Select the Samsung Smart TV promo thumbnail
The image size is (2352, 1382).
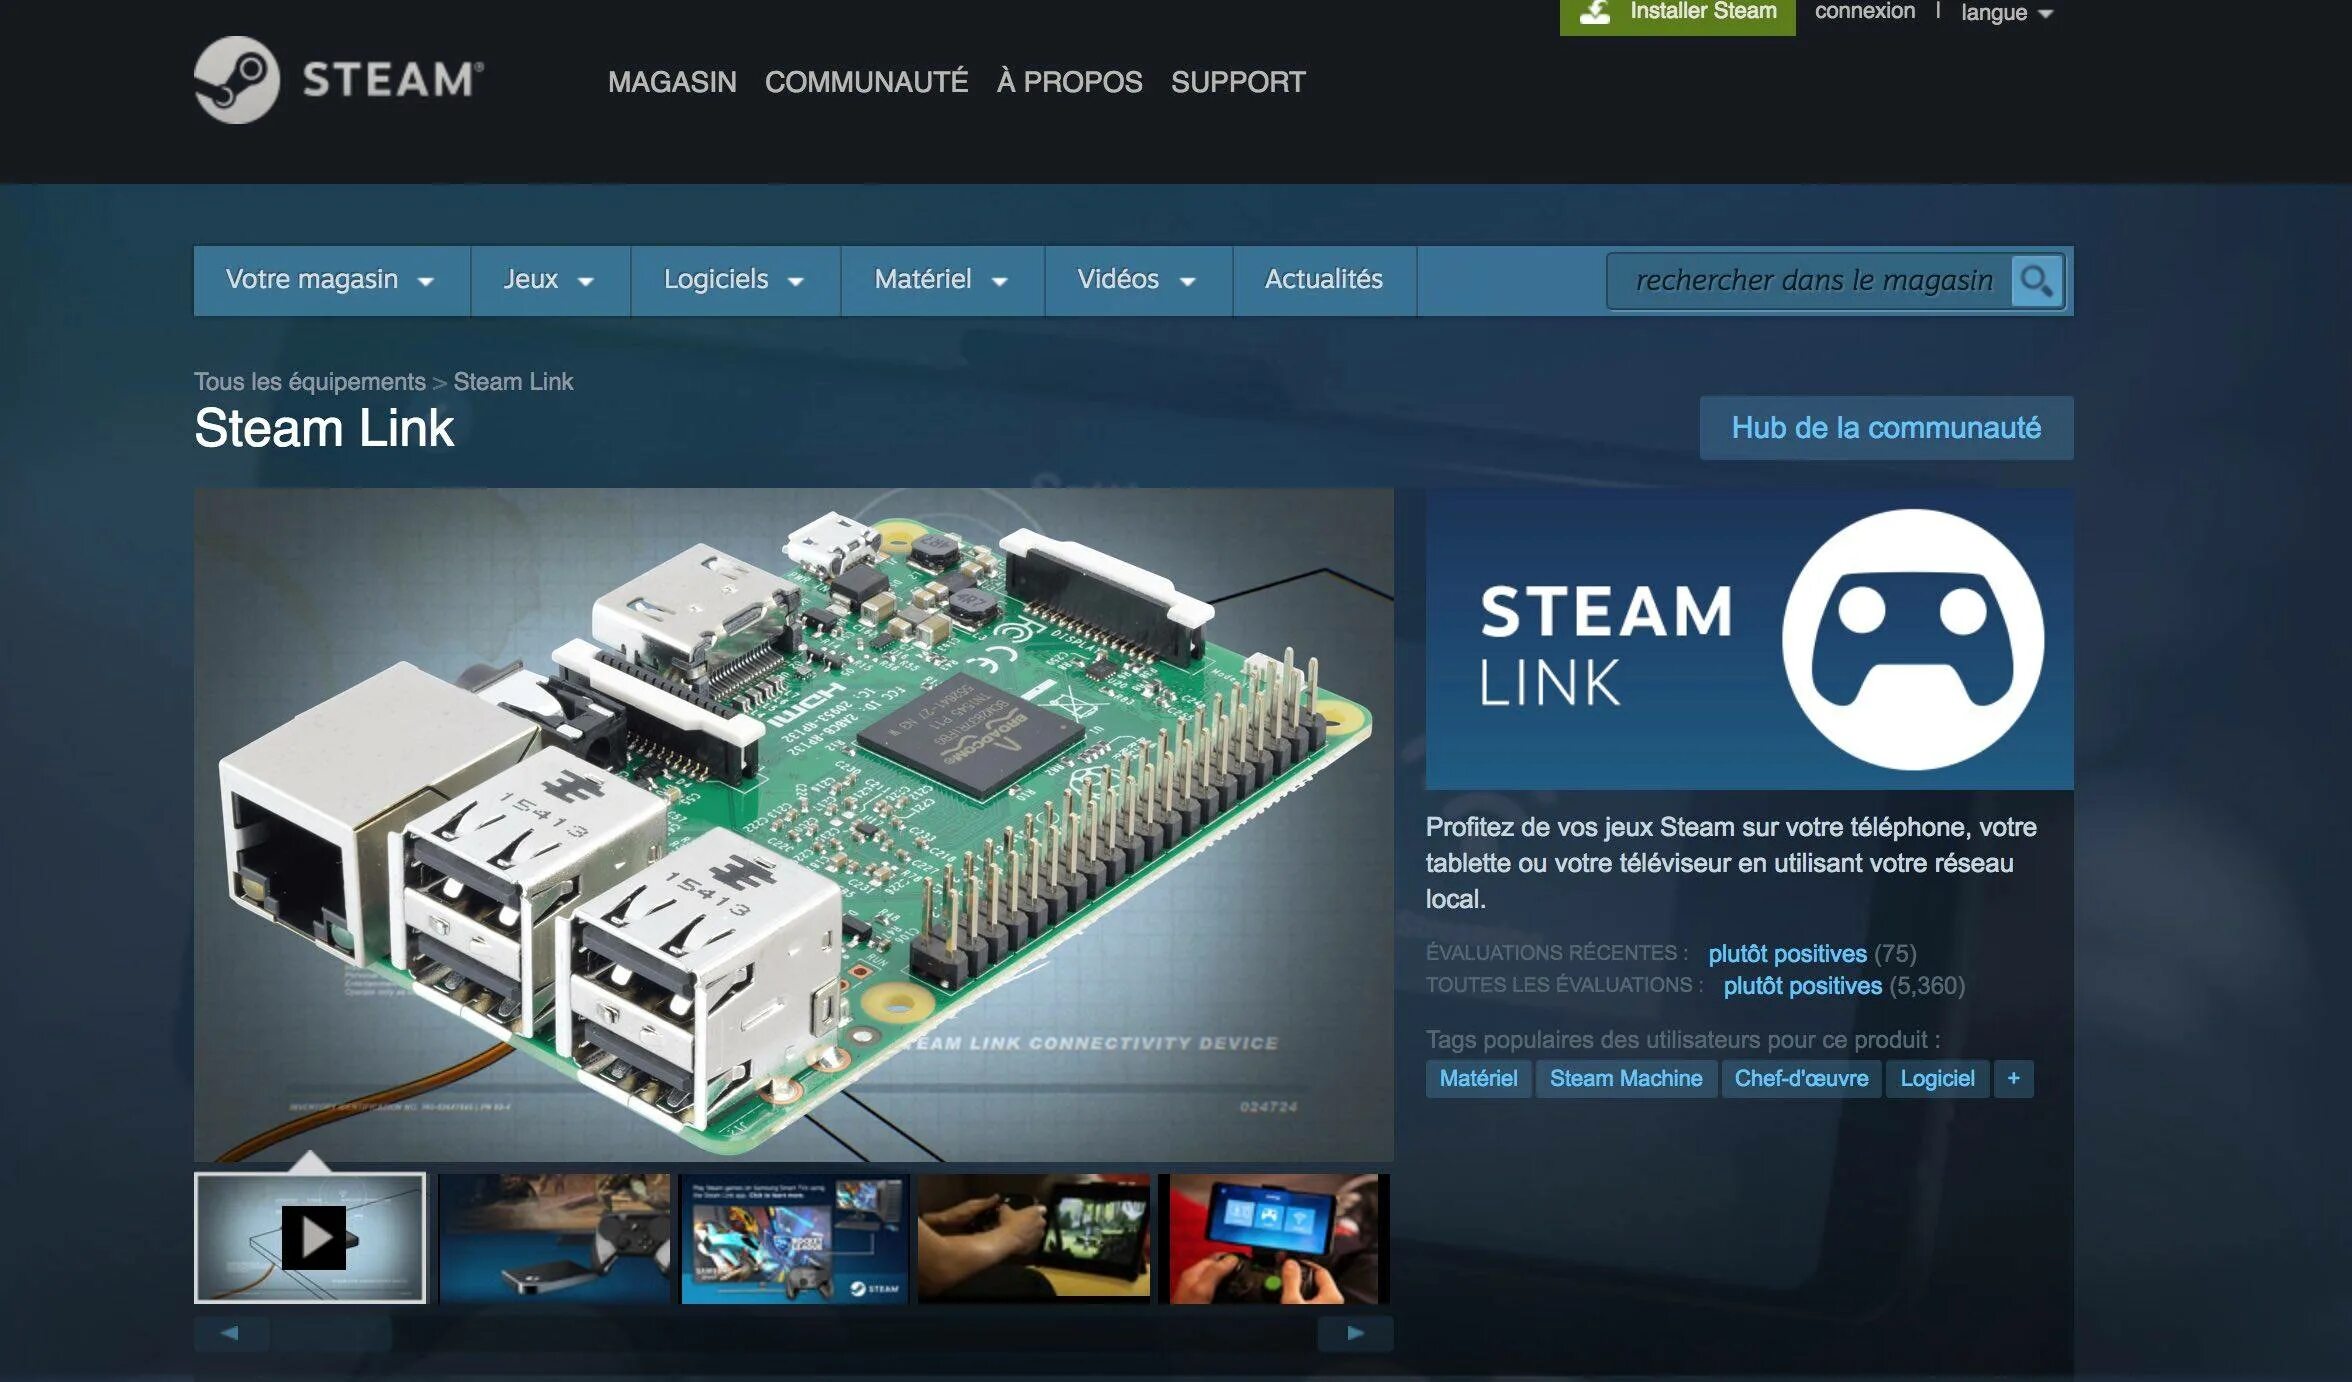point(794,1238)
